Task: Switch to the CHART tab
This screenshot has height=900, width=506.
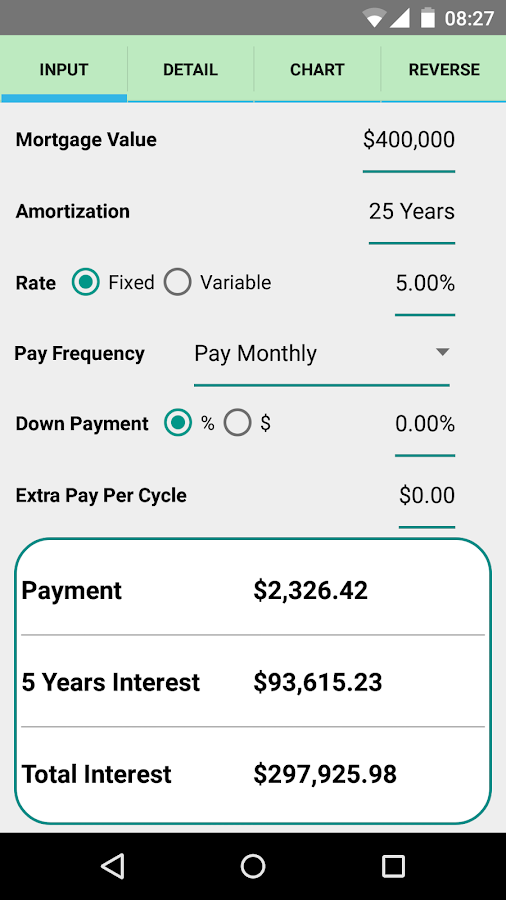Action: [317, 69]
